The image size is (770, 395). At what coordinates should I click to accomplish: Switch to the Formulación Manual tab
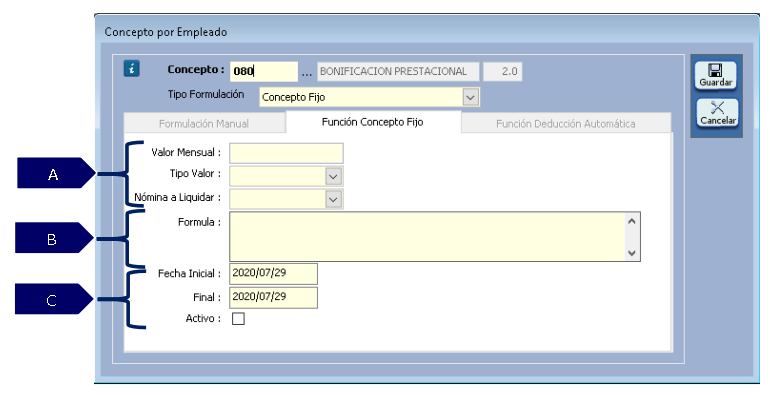tap(204, 124)
